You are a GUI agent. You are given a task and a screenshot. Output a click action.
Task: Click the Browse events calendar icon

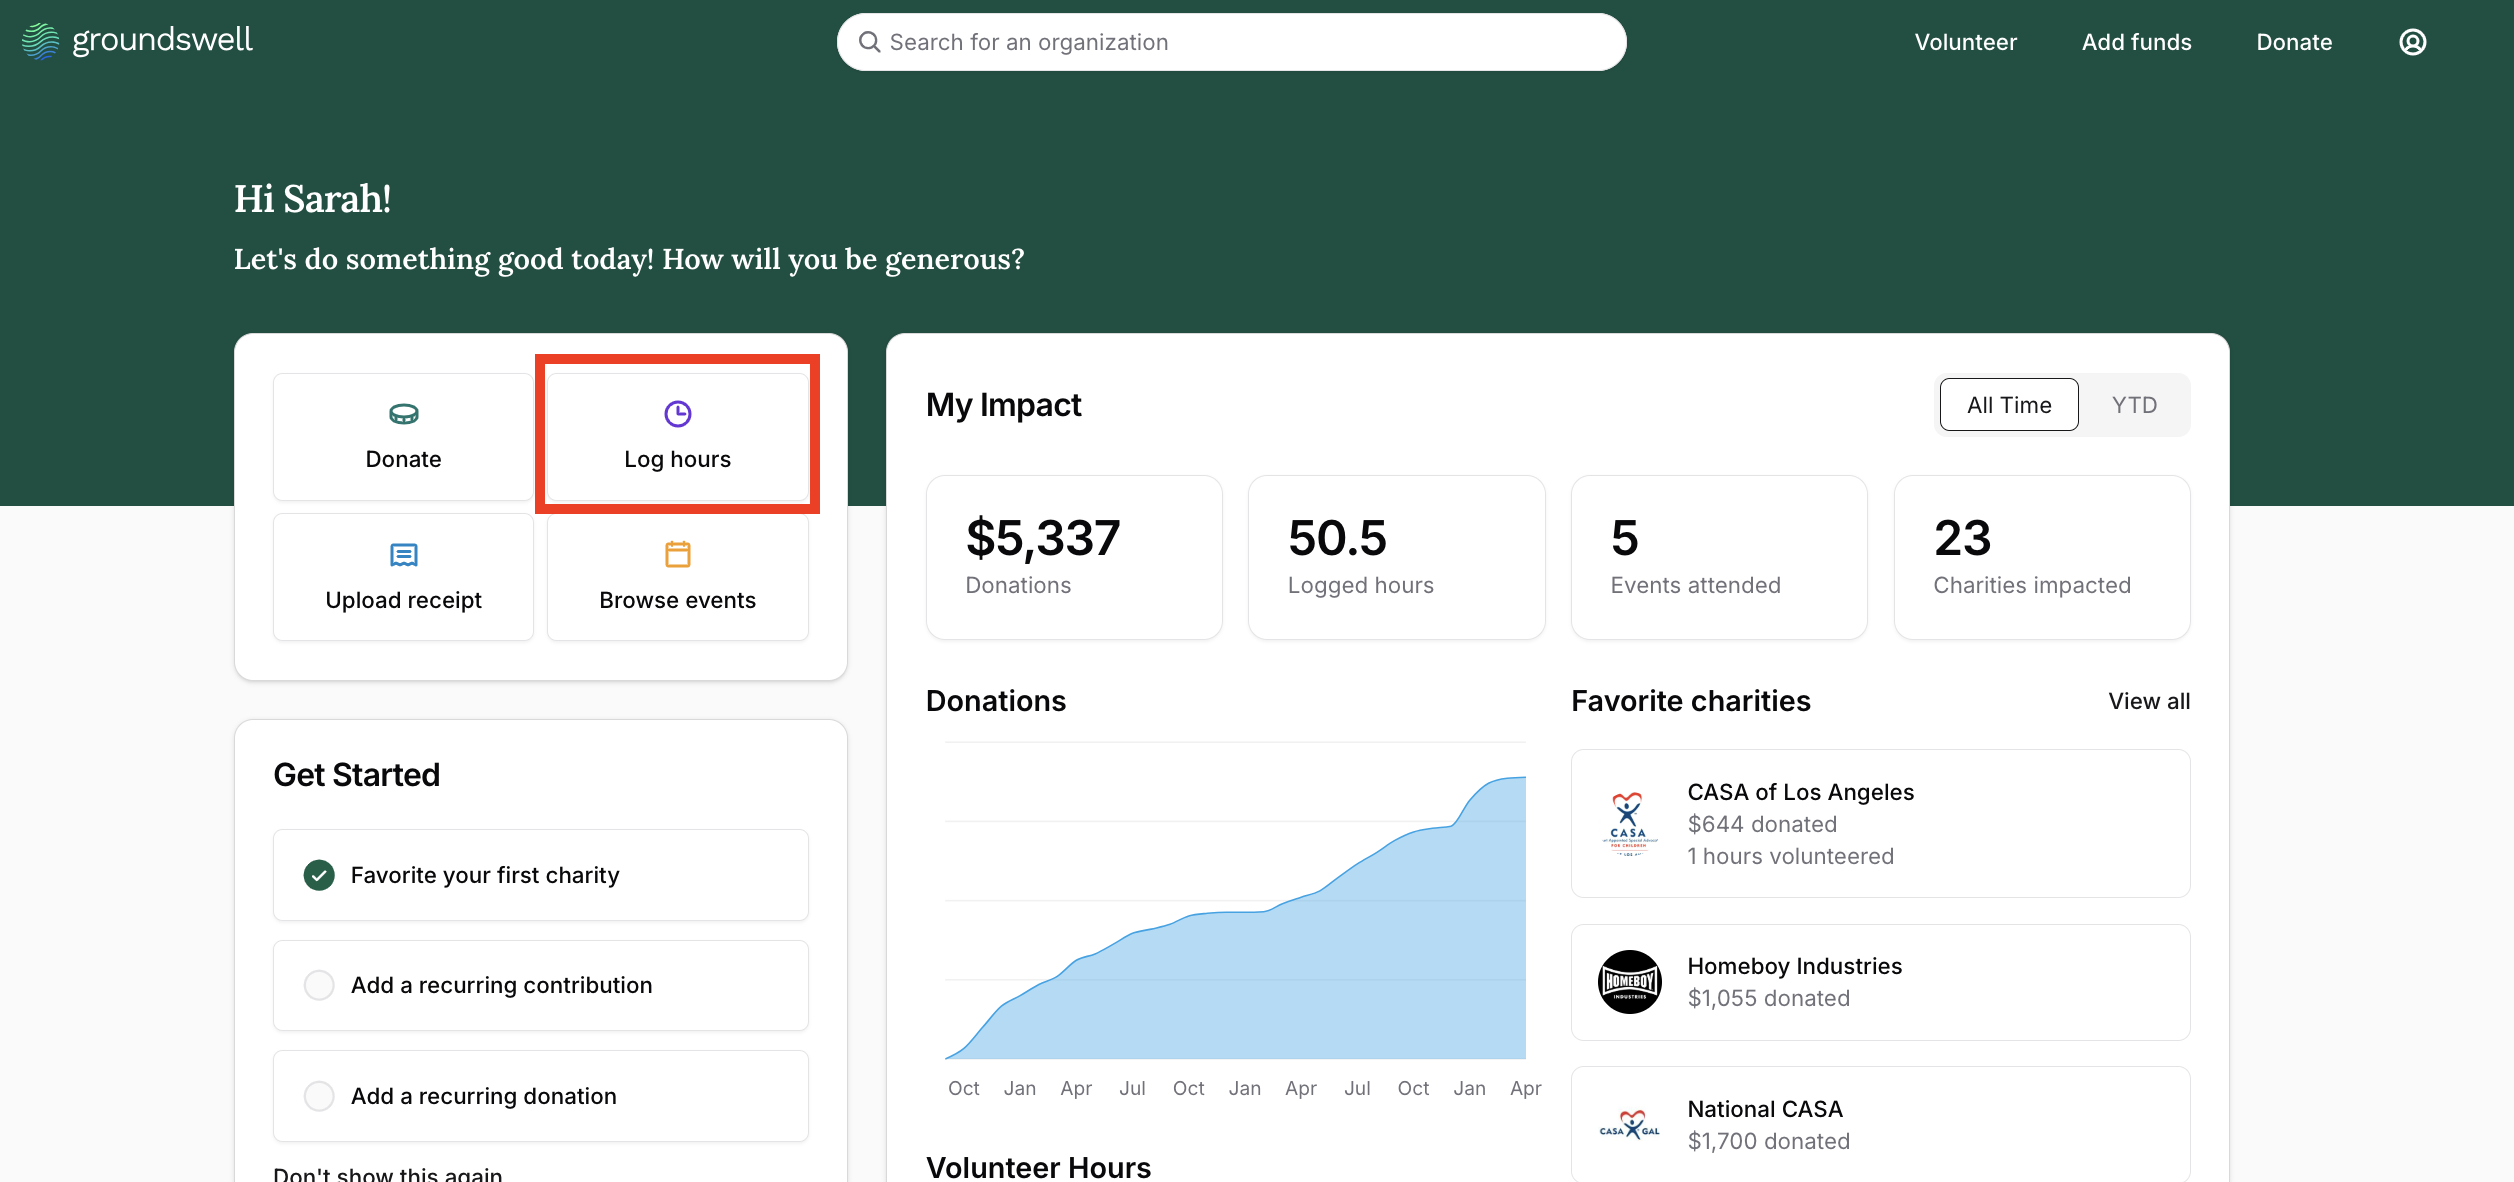tap(677, 554)
